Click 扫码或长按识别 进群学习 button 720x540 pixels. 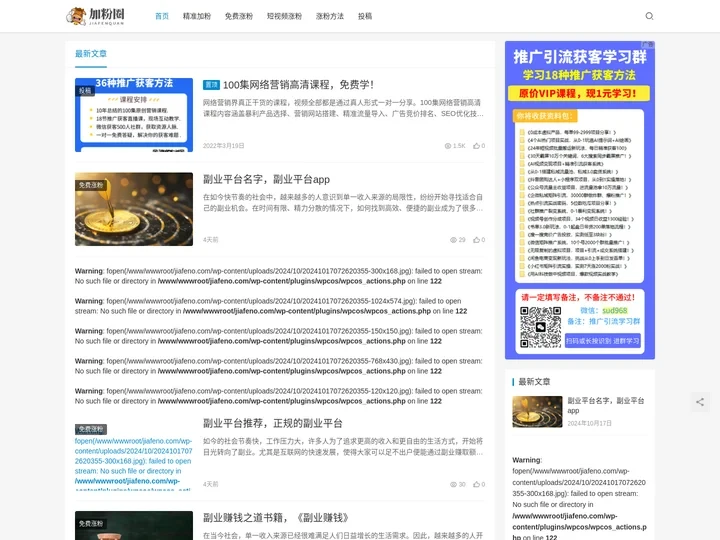click(x=602, y=341)
